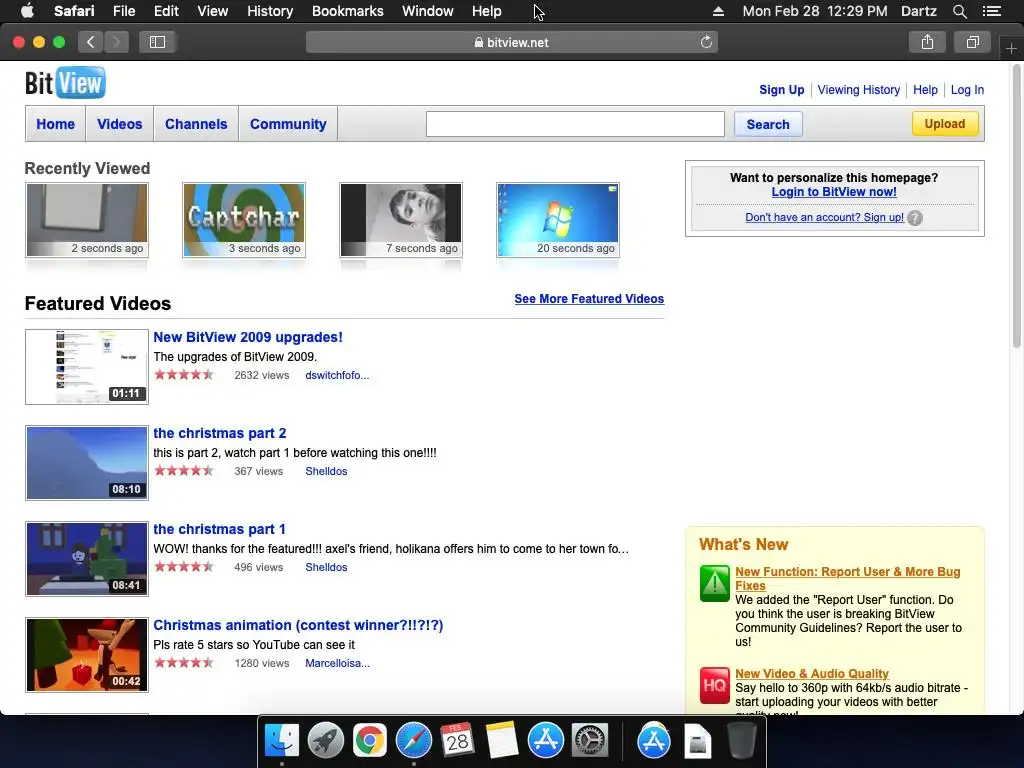Click the yellow Upload button
This screenshot has height=768, width=1024.
point(944,123)
